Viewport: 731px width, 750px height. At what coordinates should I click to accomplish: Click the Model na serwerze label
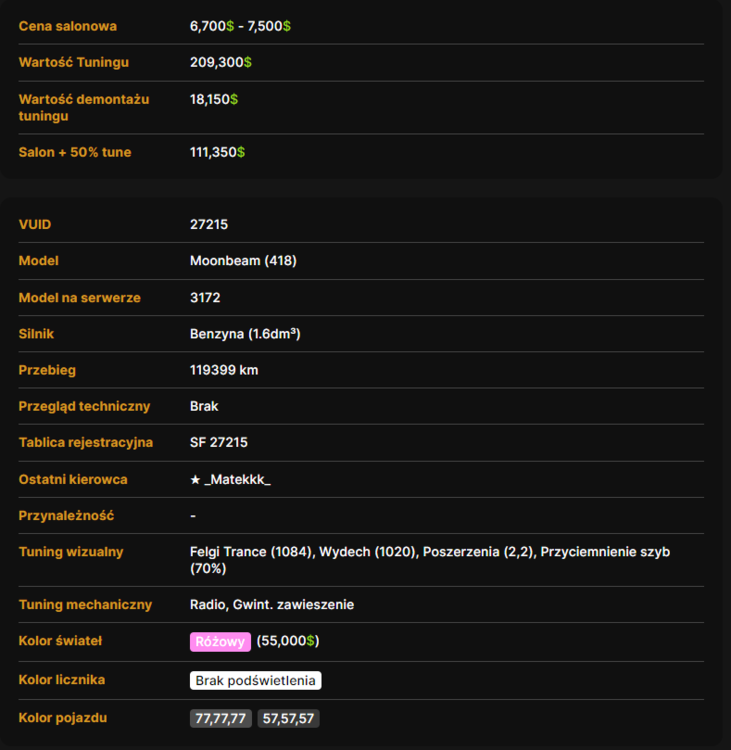pos(79,298)
